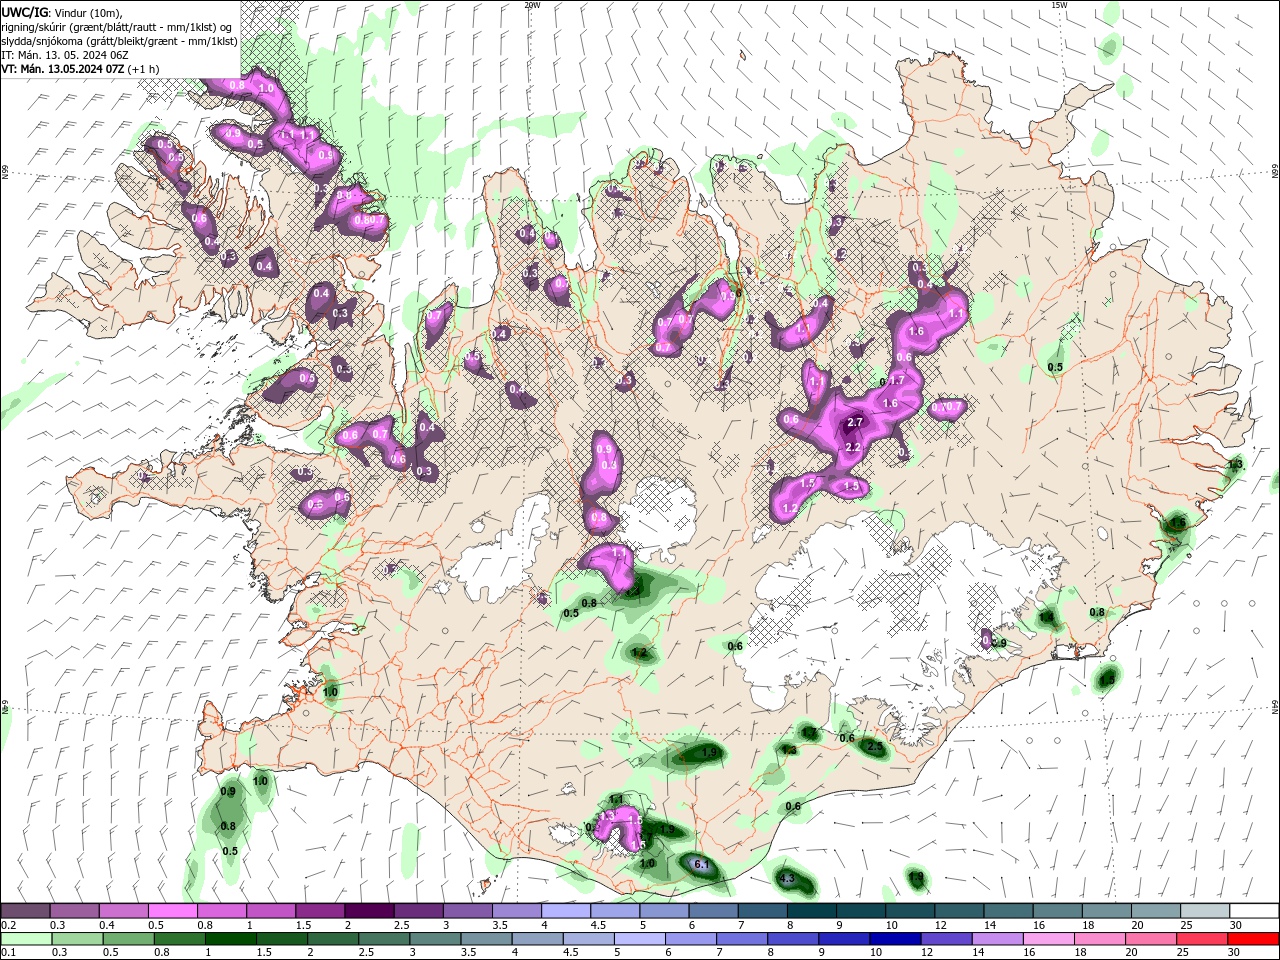Click the '6.1' rainfall value near the south coast
Screen dimensions: 1280x960
701,864
